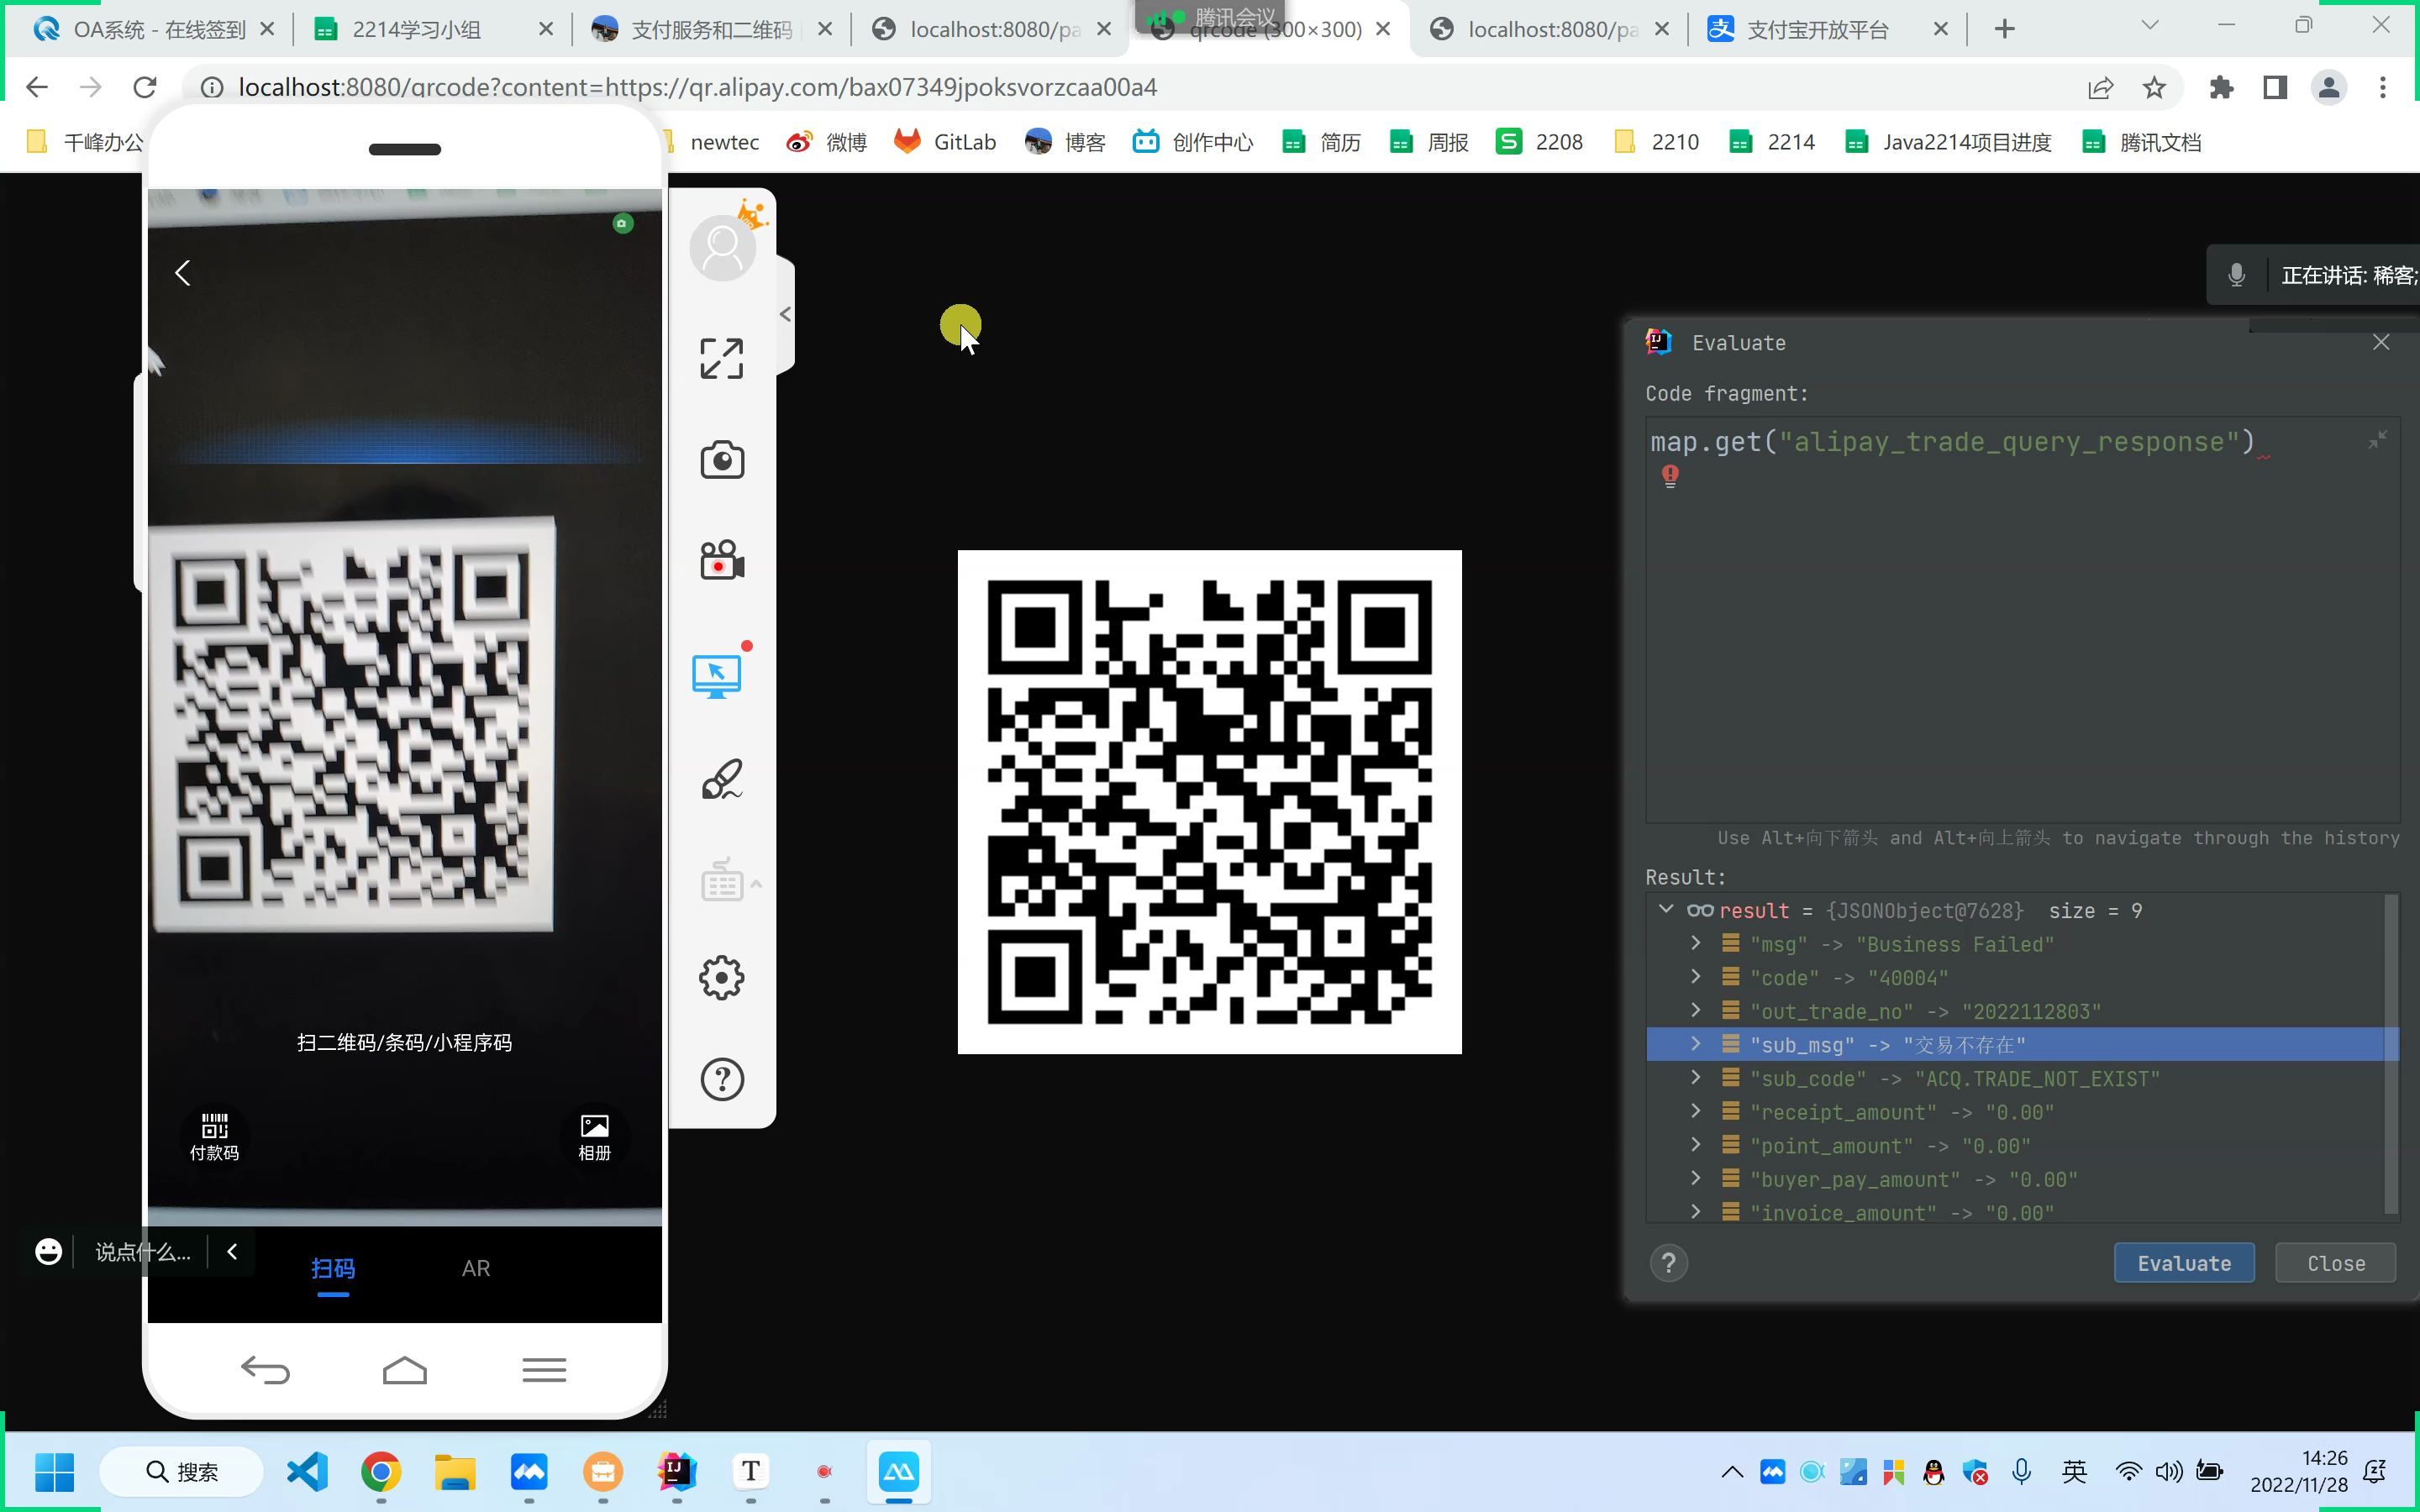The width and height of the screenshot is (2420, 1512).
Task: Expand the "sub_msg" result entry
Action: click(x=1695, y=1044)
